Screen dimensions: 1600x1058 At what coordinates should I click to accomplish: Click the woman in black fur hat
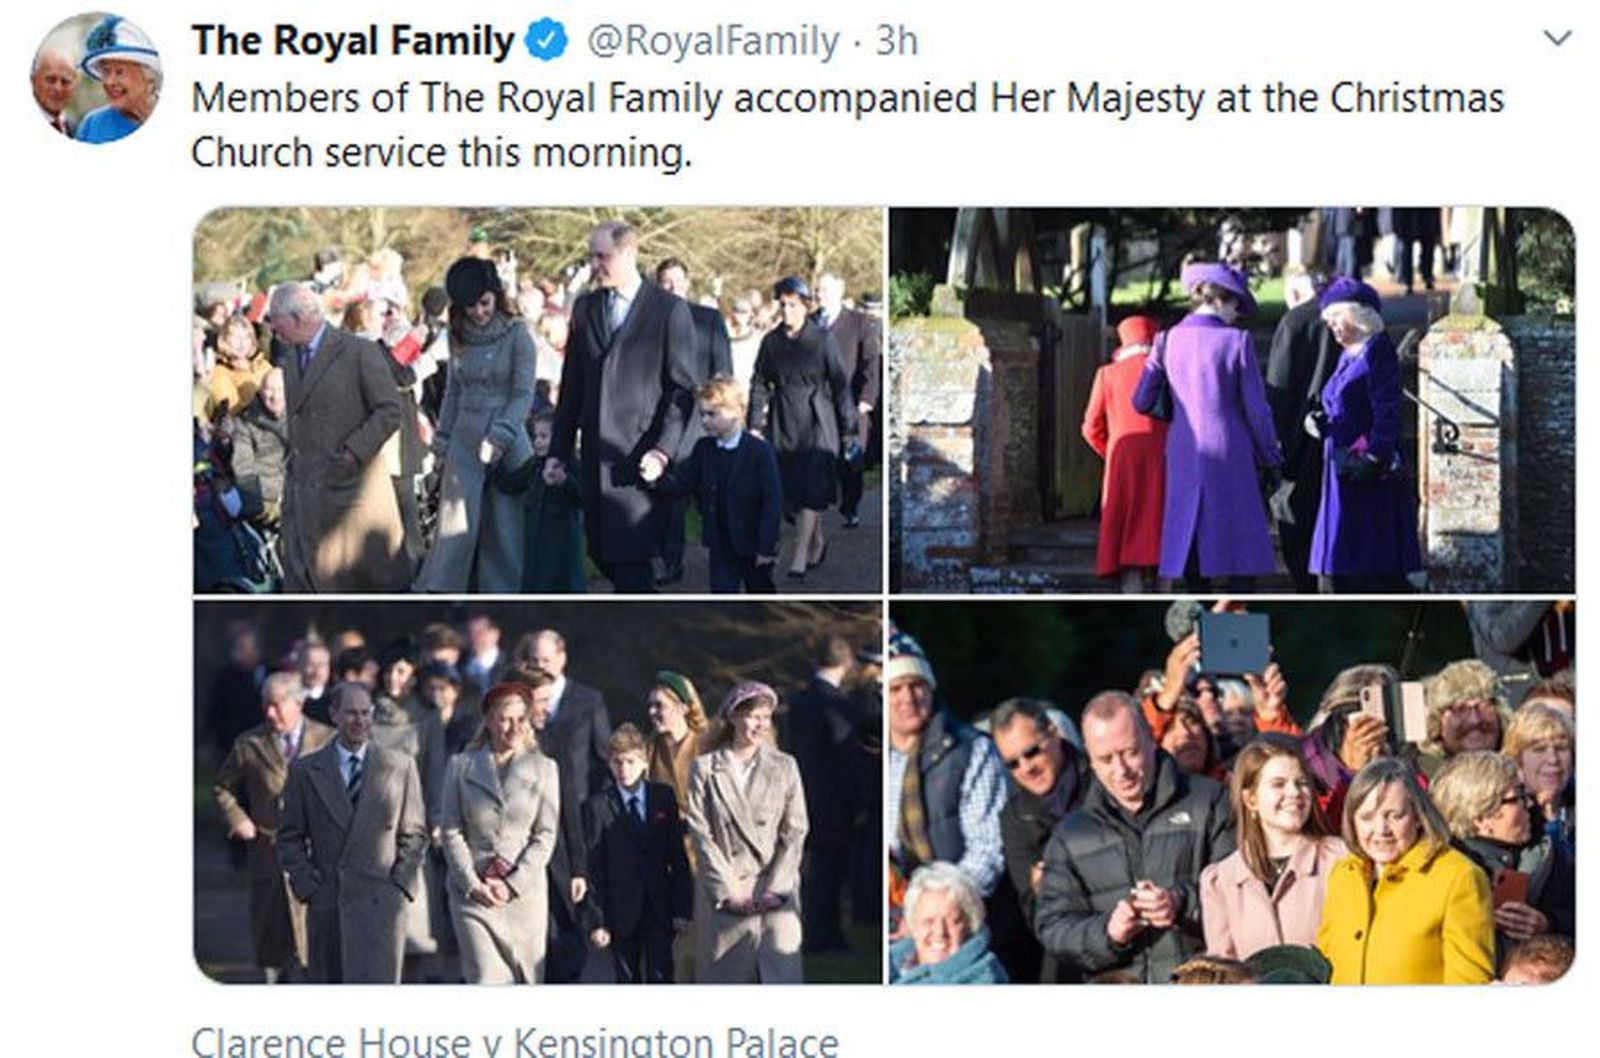480,420
